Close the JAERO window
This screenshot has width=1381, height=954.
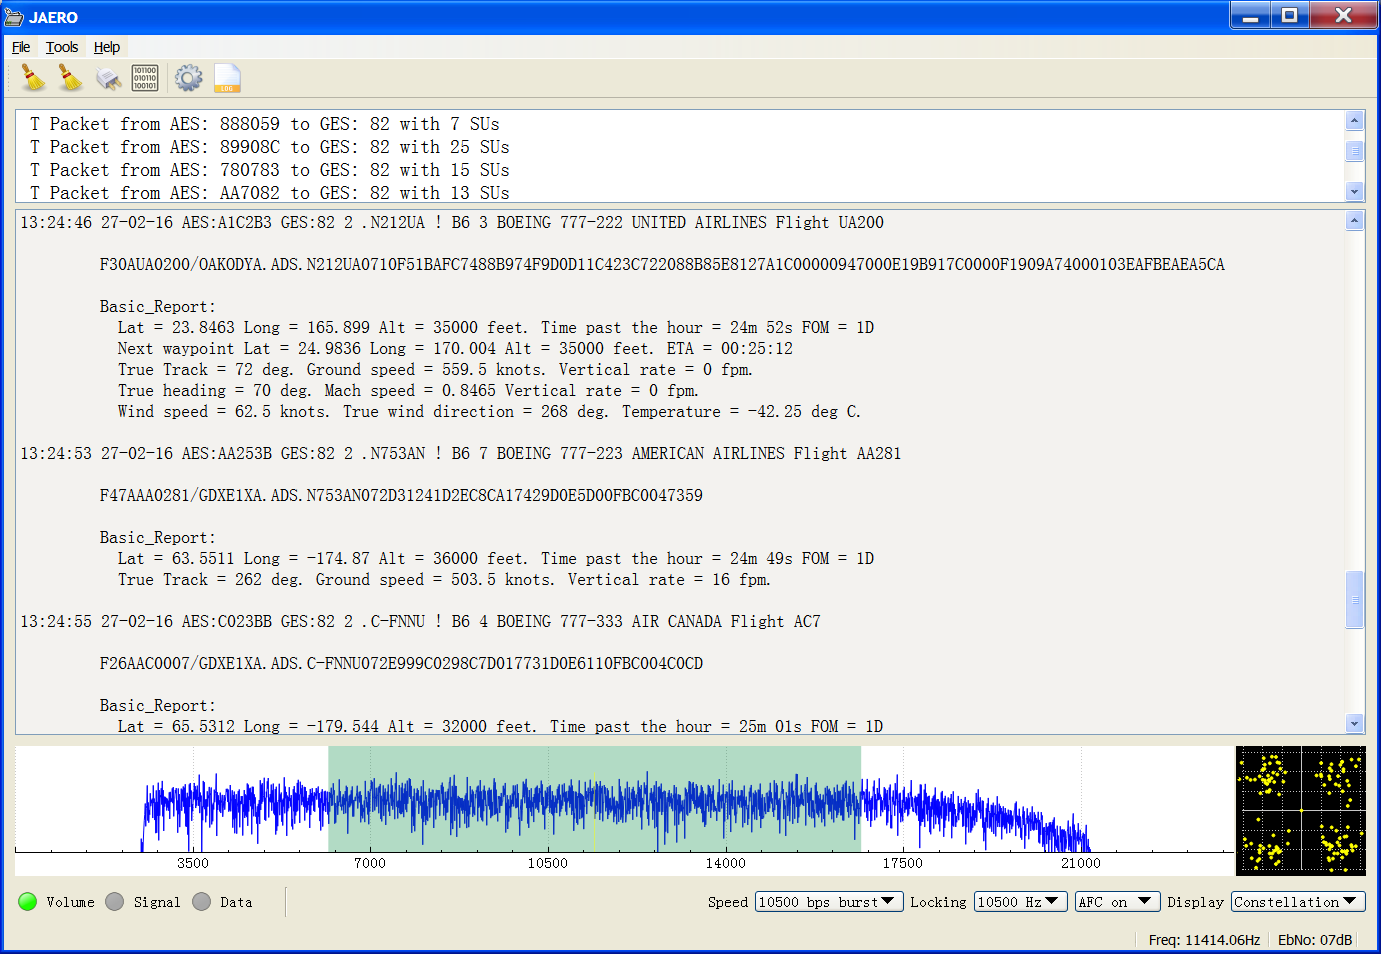pos(1343,15)
